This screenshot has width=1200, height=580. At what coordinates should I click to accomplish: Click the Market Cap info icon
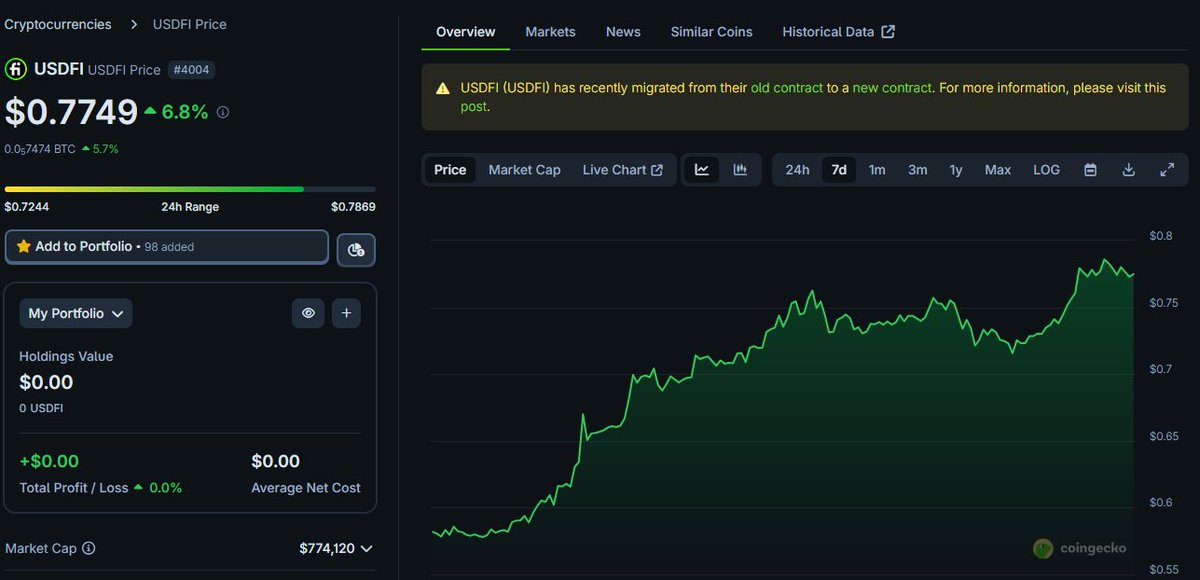click(89, 548)
